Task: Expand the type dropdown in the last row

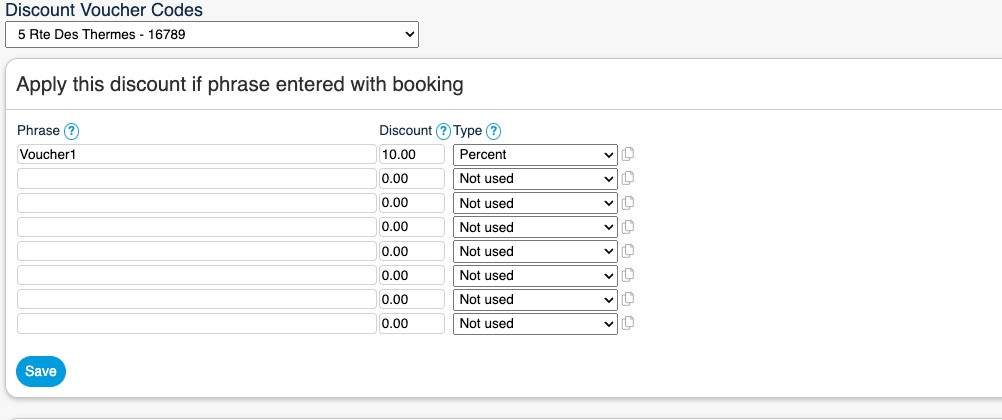Action: click(x=535, y=323)
